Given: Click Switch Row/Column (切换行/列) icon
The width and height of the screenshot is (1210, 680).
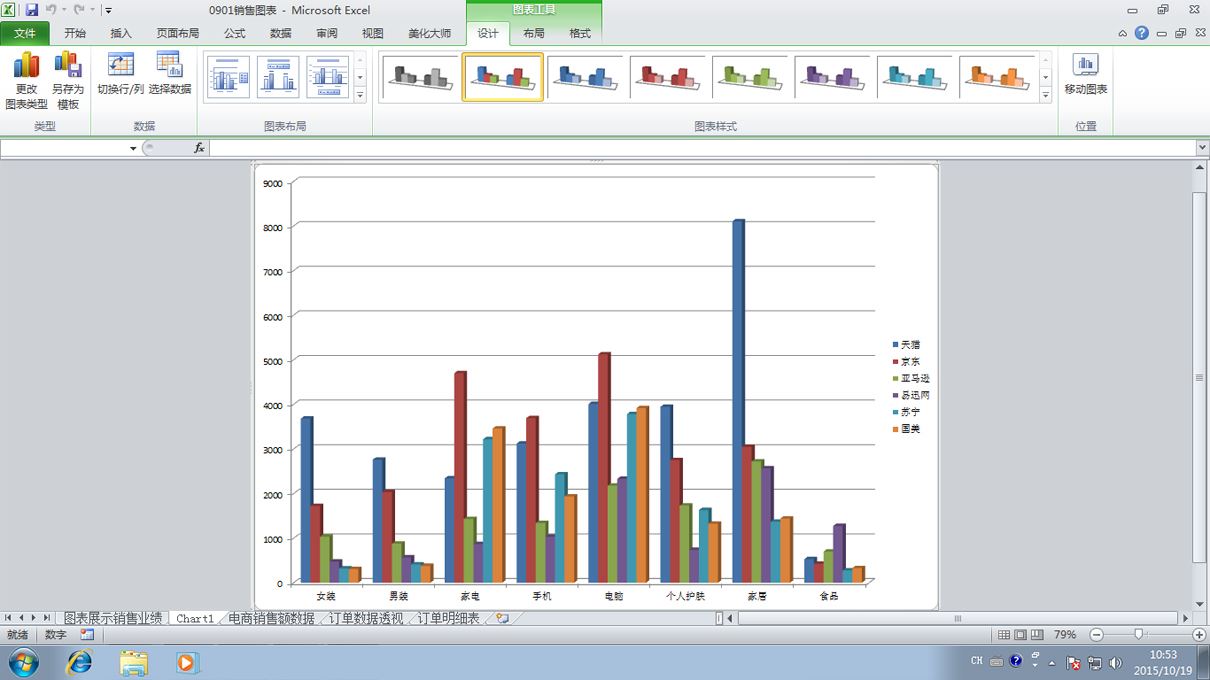Looking at the screenshot, I should (120, 74).
